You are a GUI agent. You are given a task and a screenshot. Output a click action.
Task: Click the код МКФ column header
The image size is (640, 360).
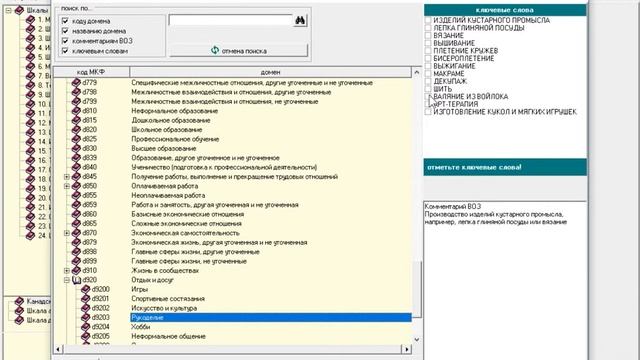click(x=91, y=72)
